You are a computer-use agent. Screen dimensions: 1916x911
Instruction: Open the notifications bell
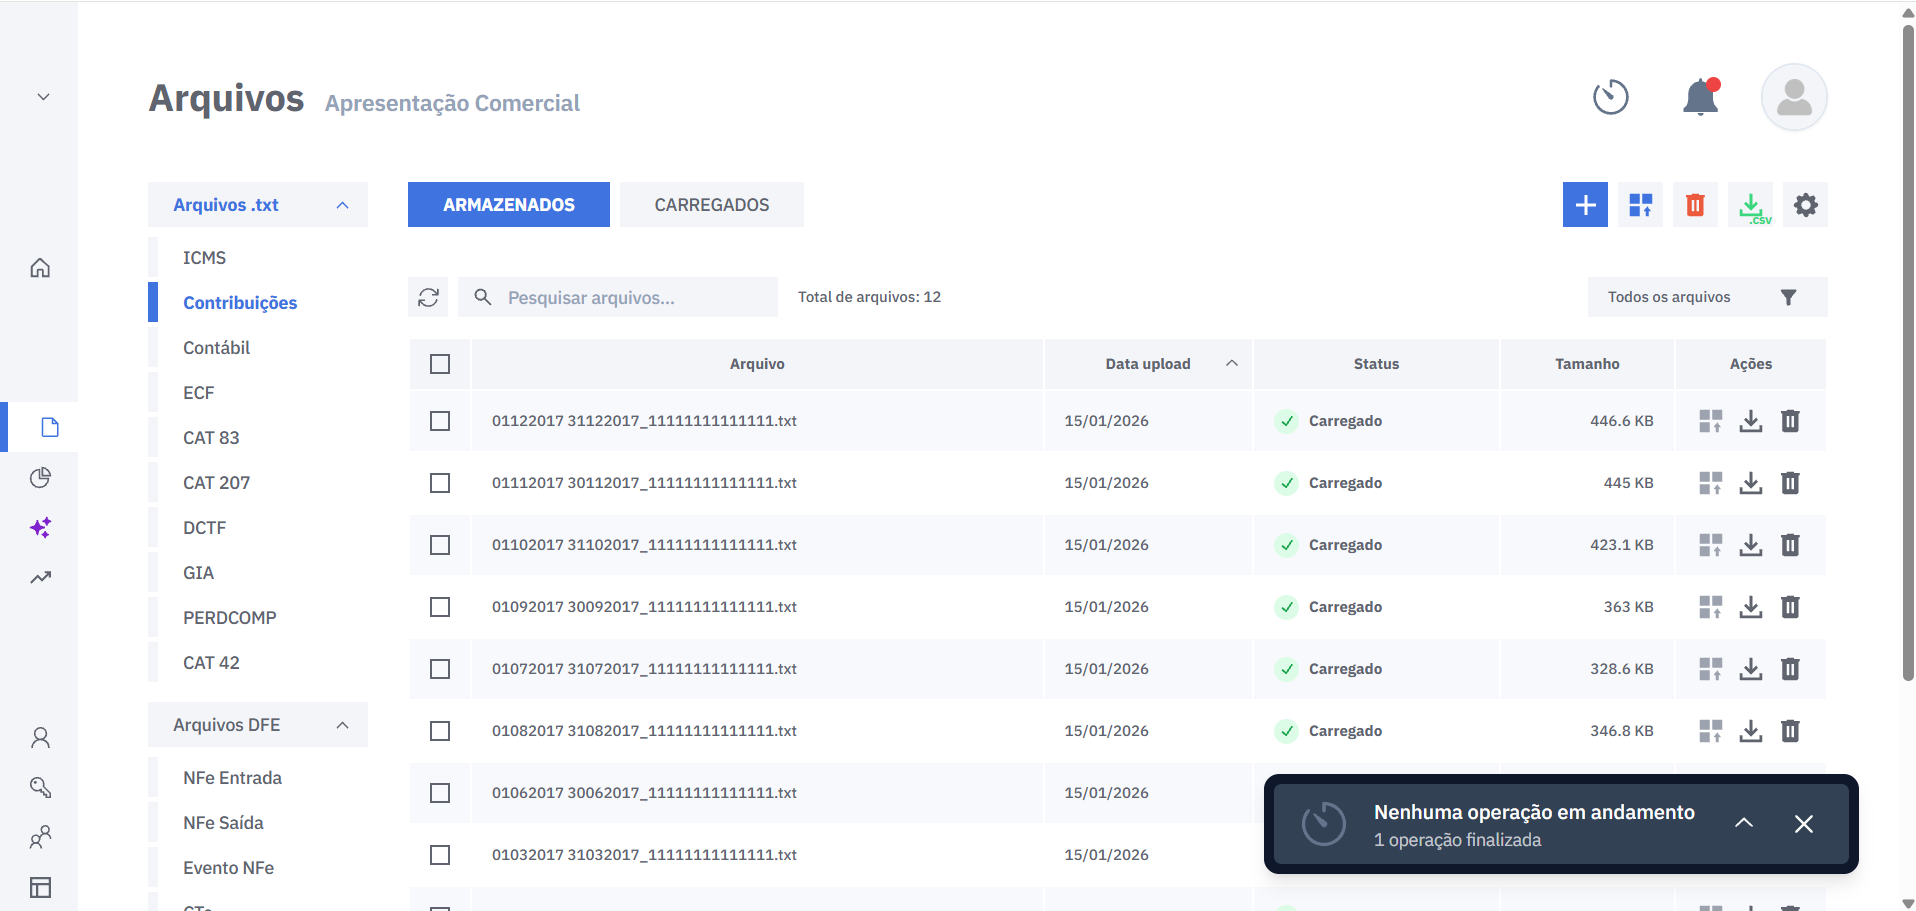(x=1700, y=98)
